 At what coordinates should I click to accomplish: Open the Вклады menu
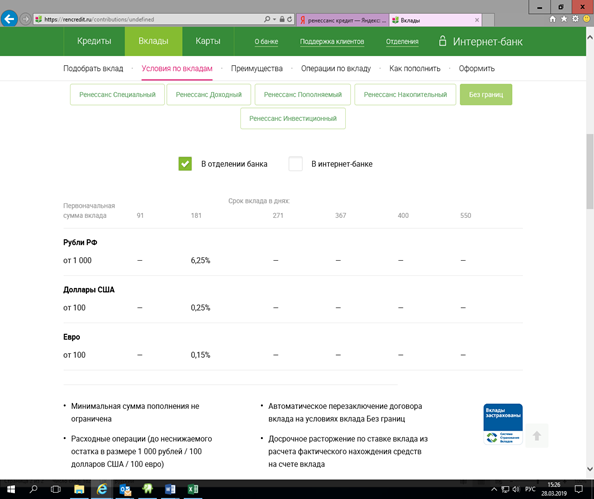153,41
